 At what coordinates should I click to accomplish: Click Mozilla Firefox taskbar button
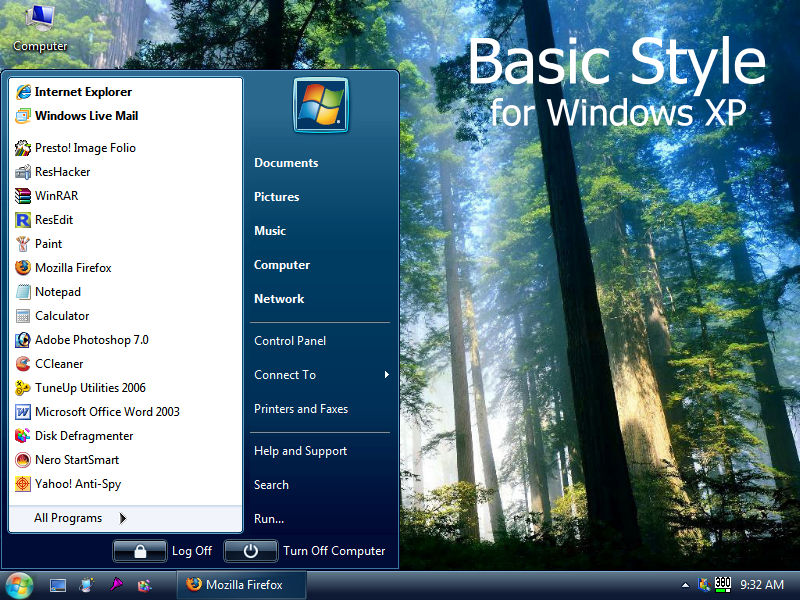pyautogui.click(x=241, y=585)
